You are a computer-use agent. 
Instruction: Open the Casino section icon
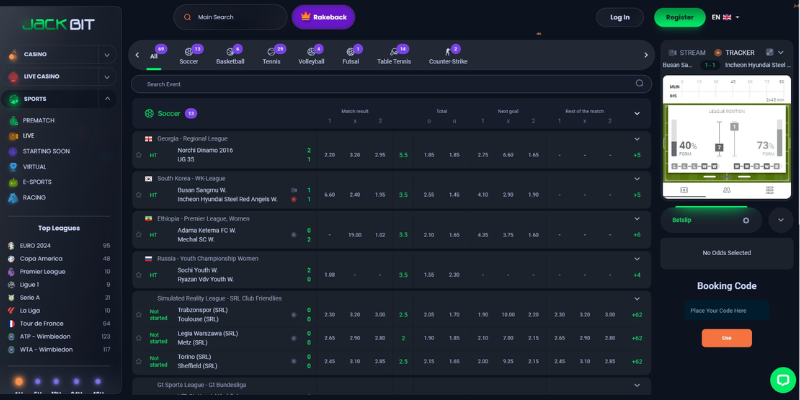tap(13, 54)
